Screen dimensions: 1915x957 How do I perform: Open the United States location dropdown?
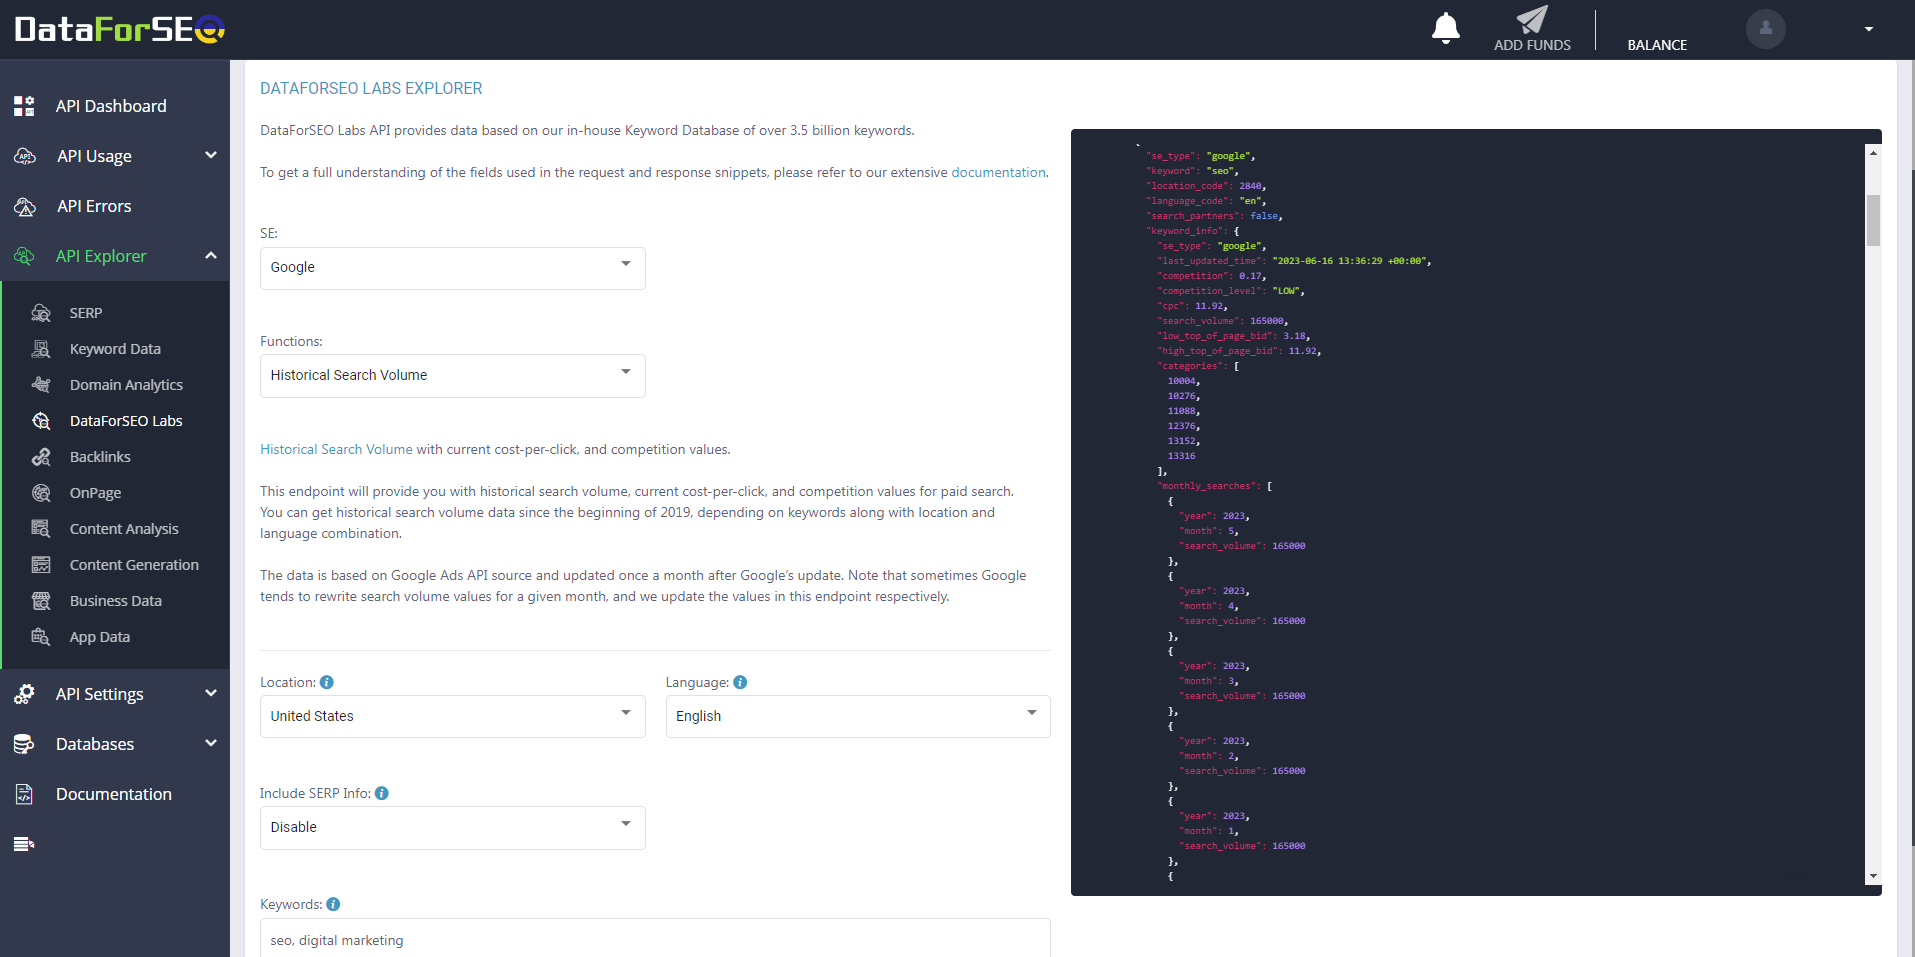452,716
